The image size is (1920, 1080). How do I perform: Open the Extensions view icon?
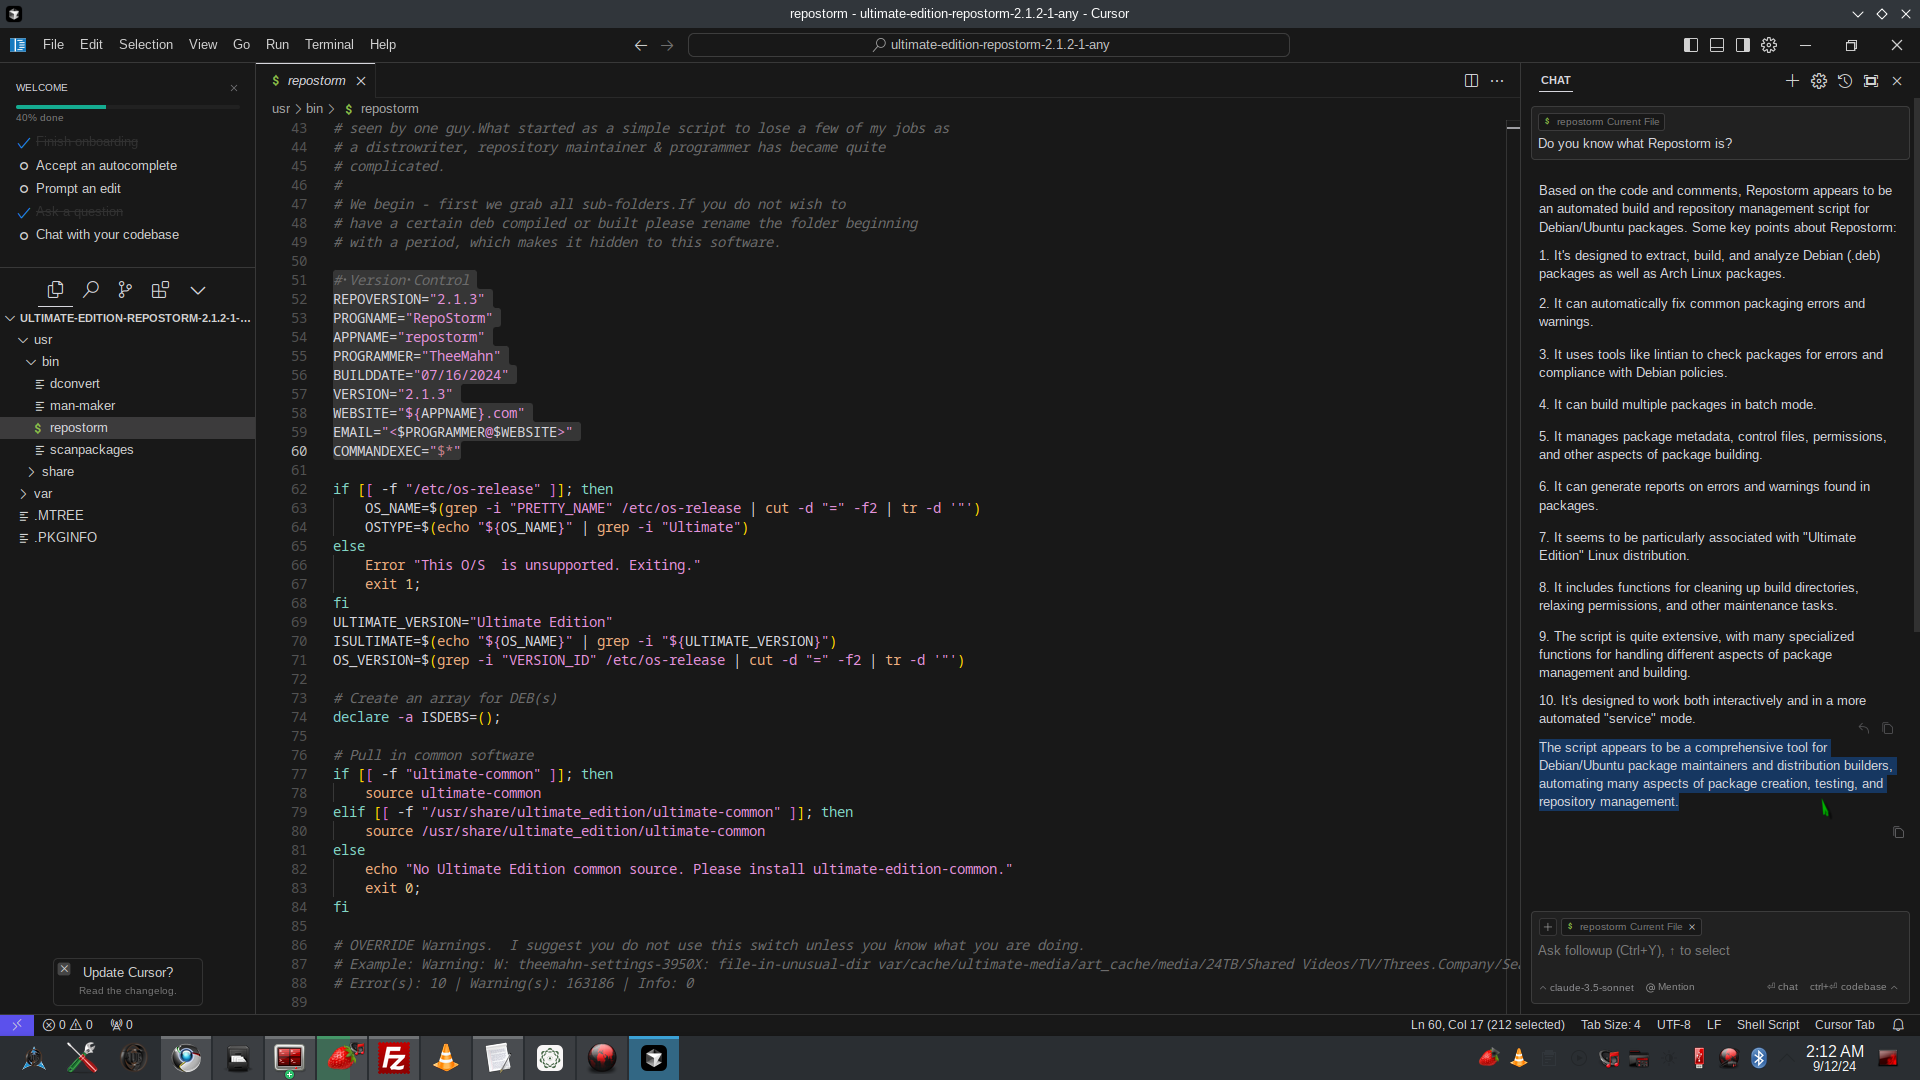point(160,290)
